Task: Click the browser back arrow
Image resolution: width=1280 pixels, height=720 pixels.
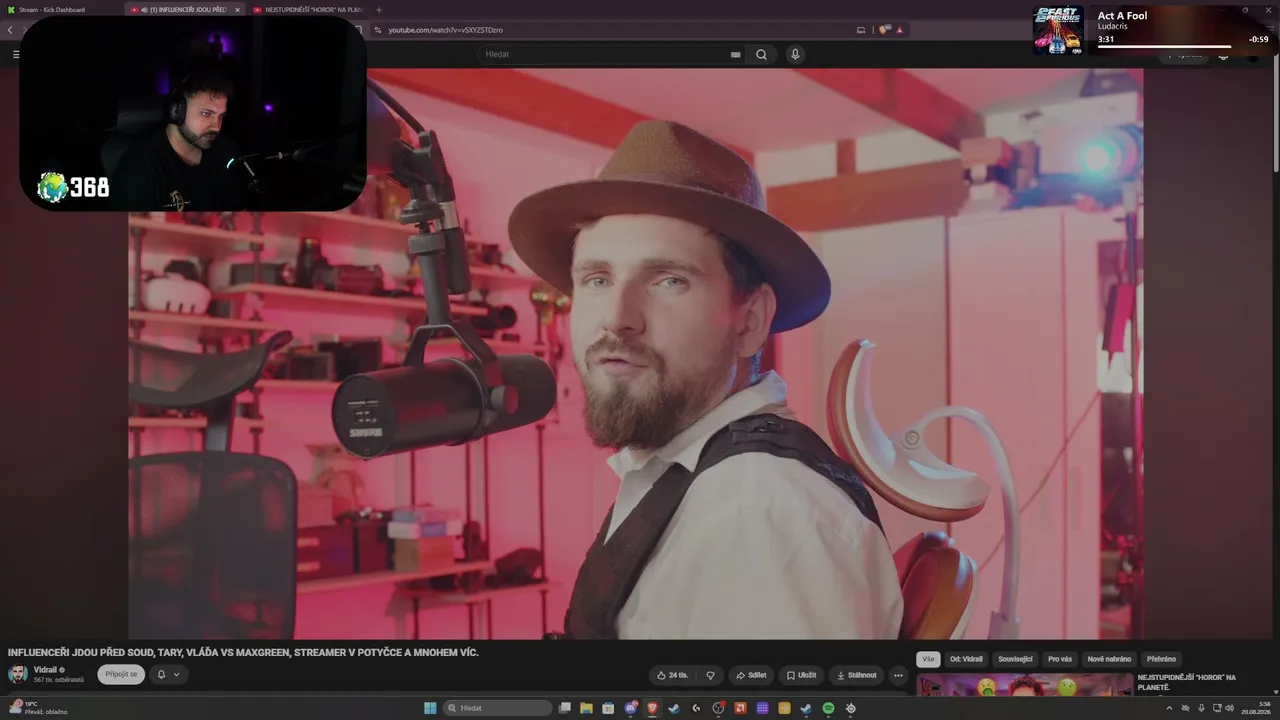Action: click(10, 30)
